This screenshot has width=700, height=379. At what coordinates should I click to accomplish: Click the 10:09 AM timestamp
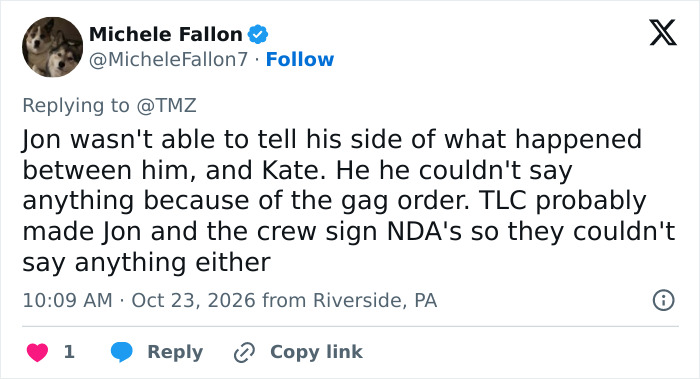tap(67, 300)
